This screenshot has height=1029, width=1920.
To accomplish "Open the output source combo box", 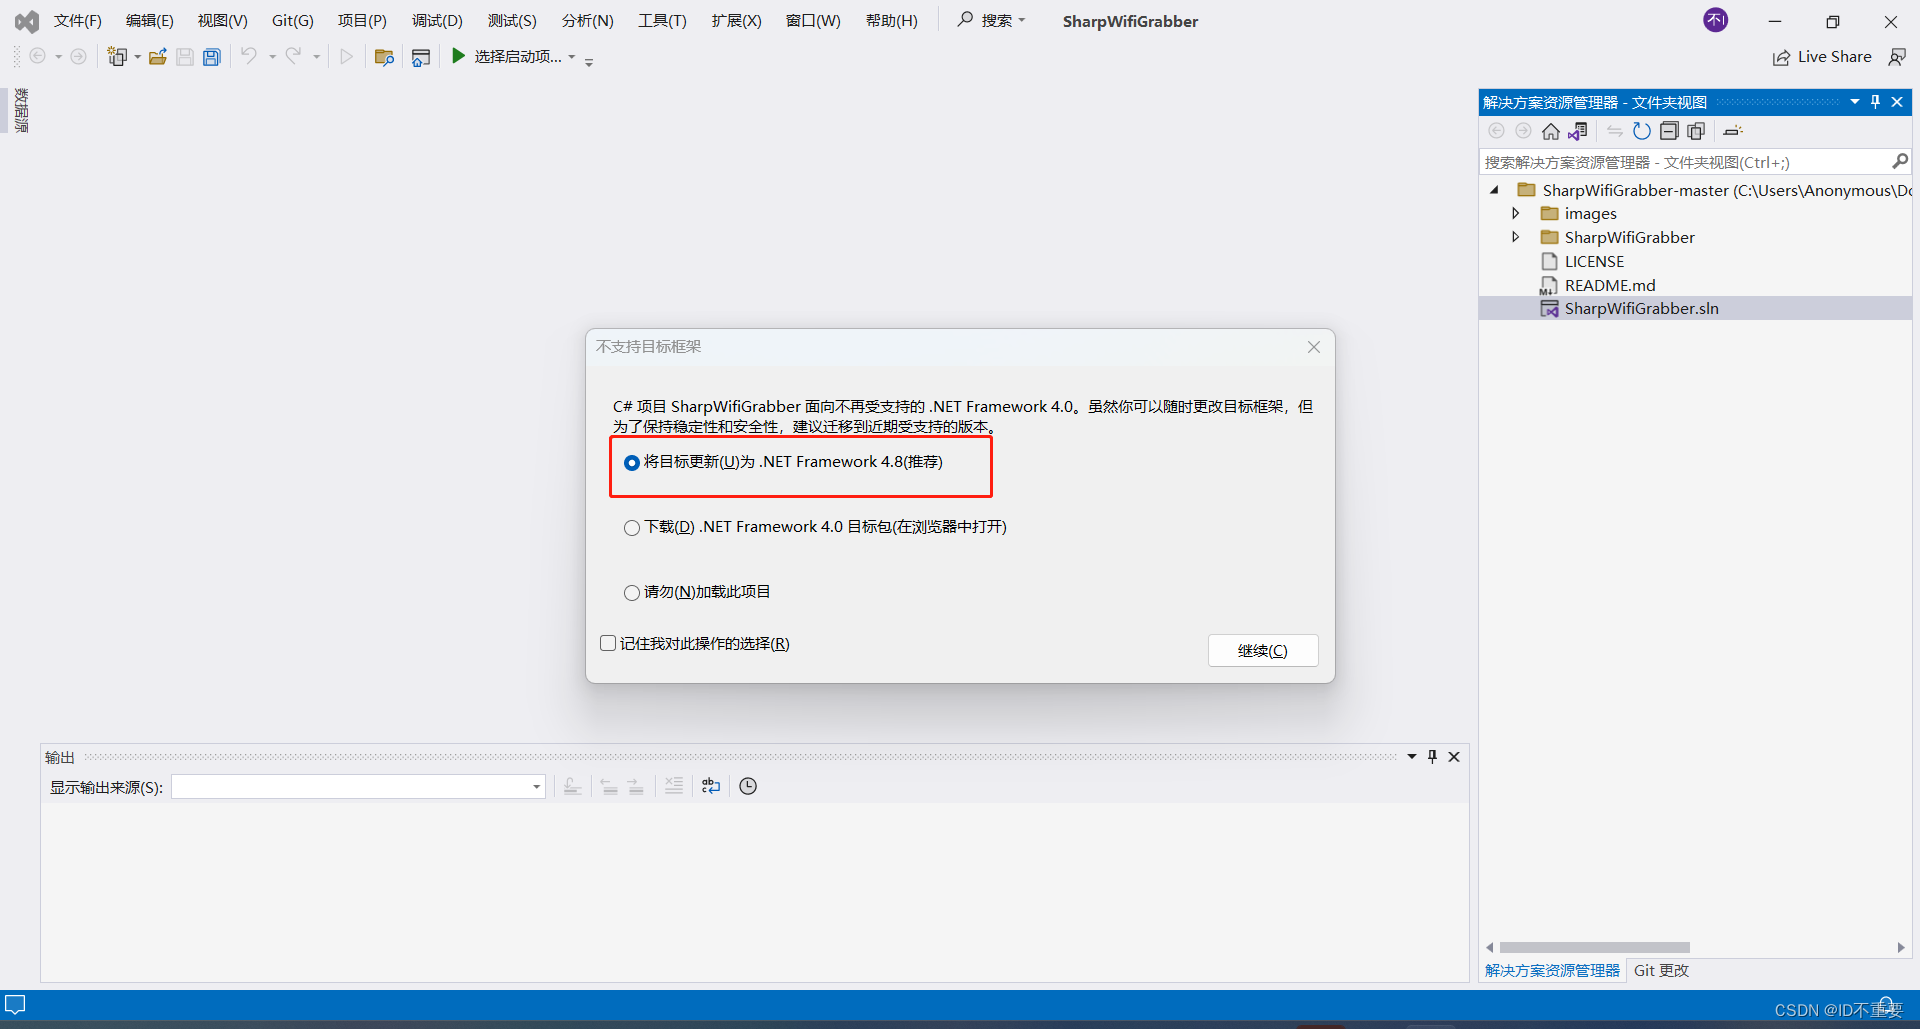I will [358, 787].
